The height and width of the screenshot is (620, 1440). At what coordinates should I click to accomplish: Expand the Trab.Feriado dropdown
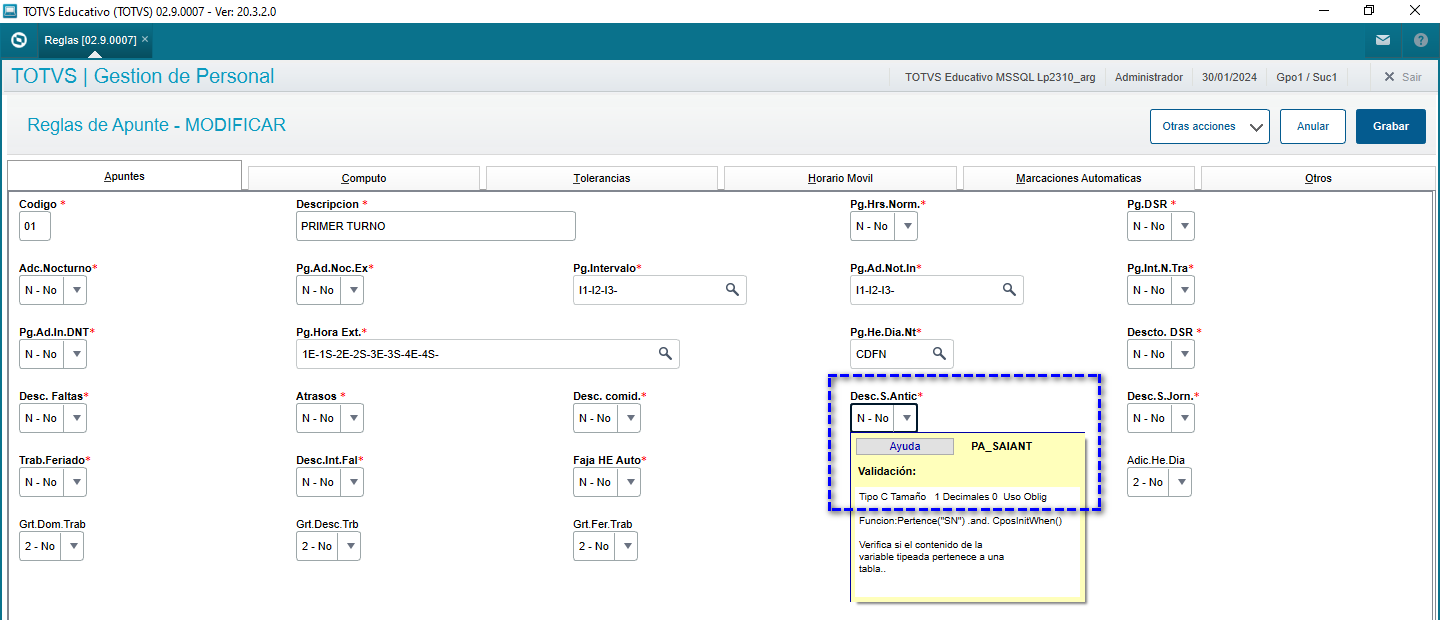(x=75, y=482)
